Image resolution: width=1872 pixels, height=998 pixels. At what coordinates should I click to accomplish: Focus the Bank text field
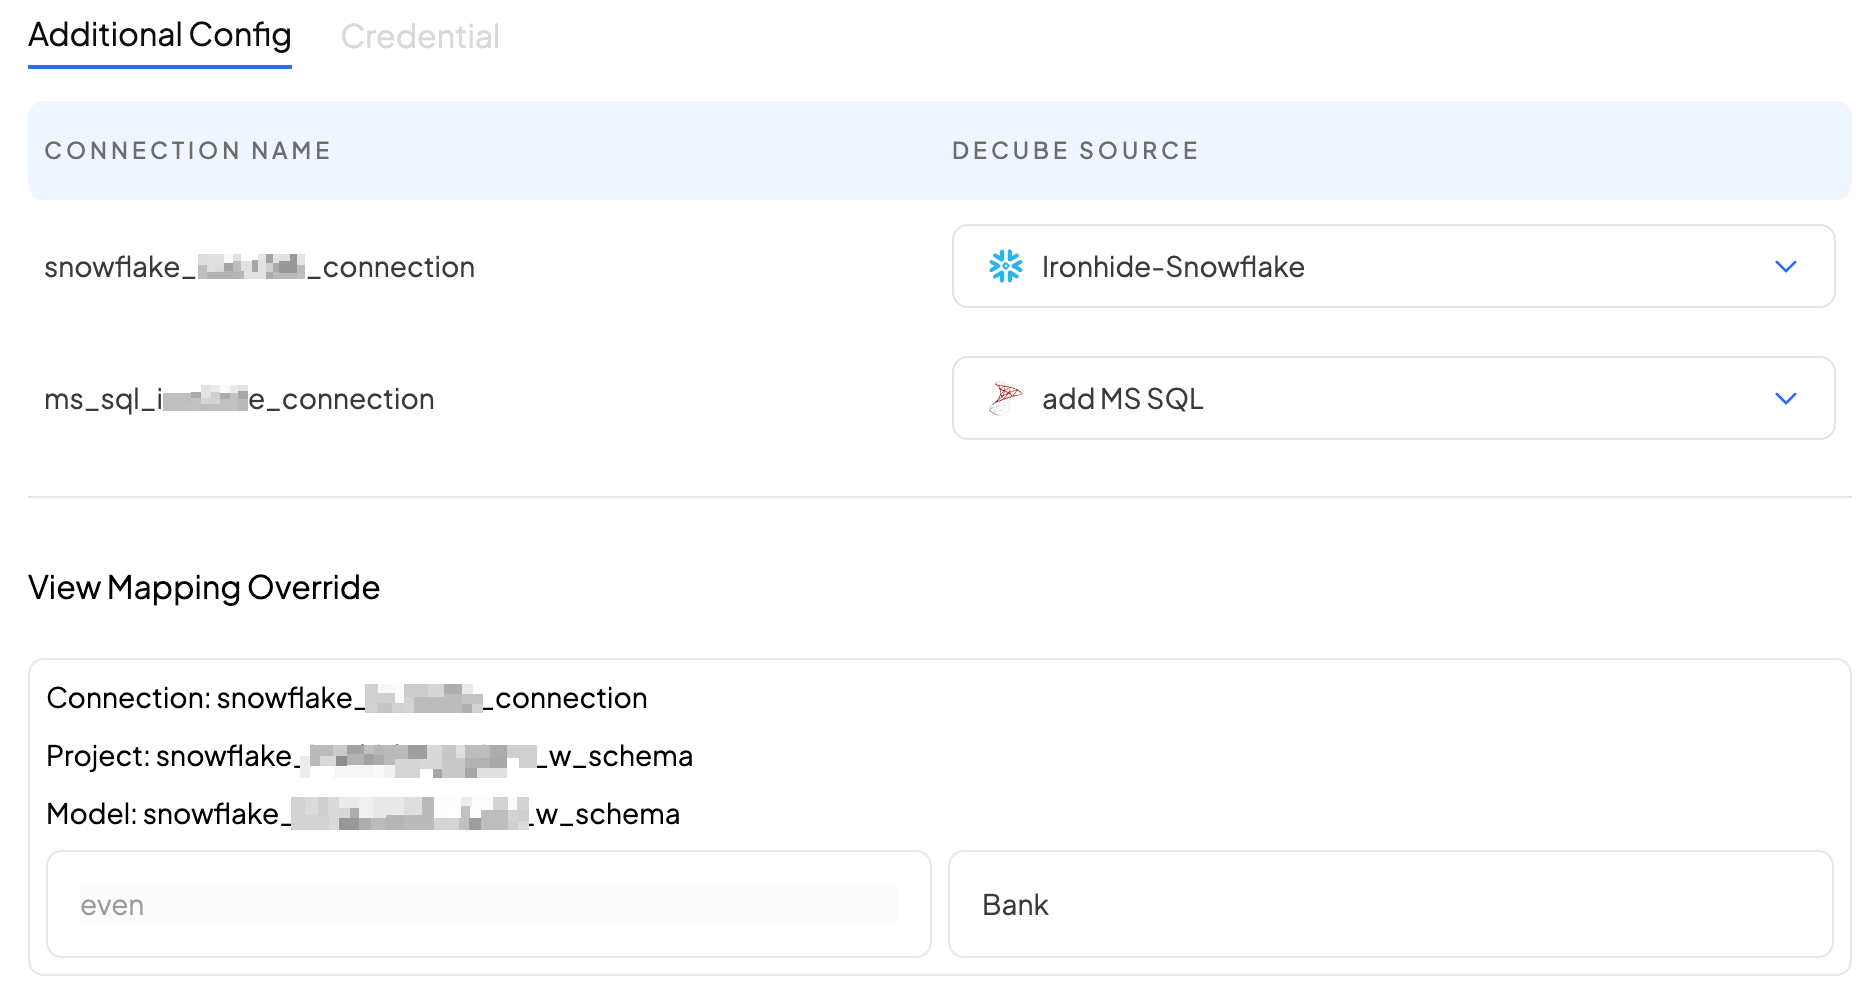pos(1390,904)
